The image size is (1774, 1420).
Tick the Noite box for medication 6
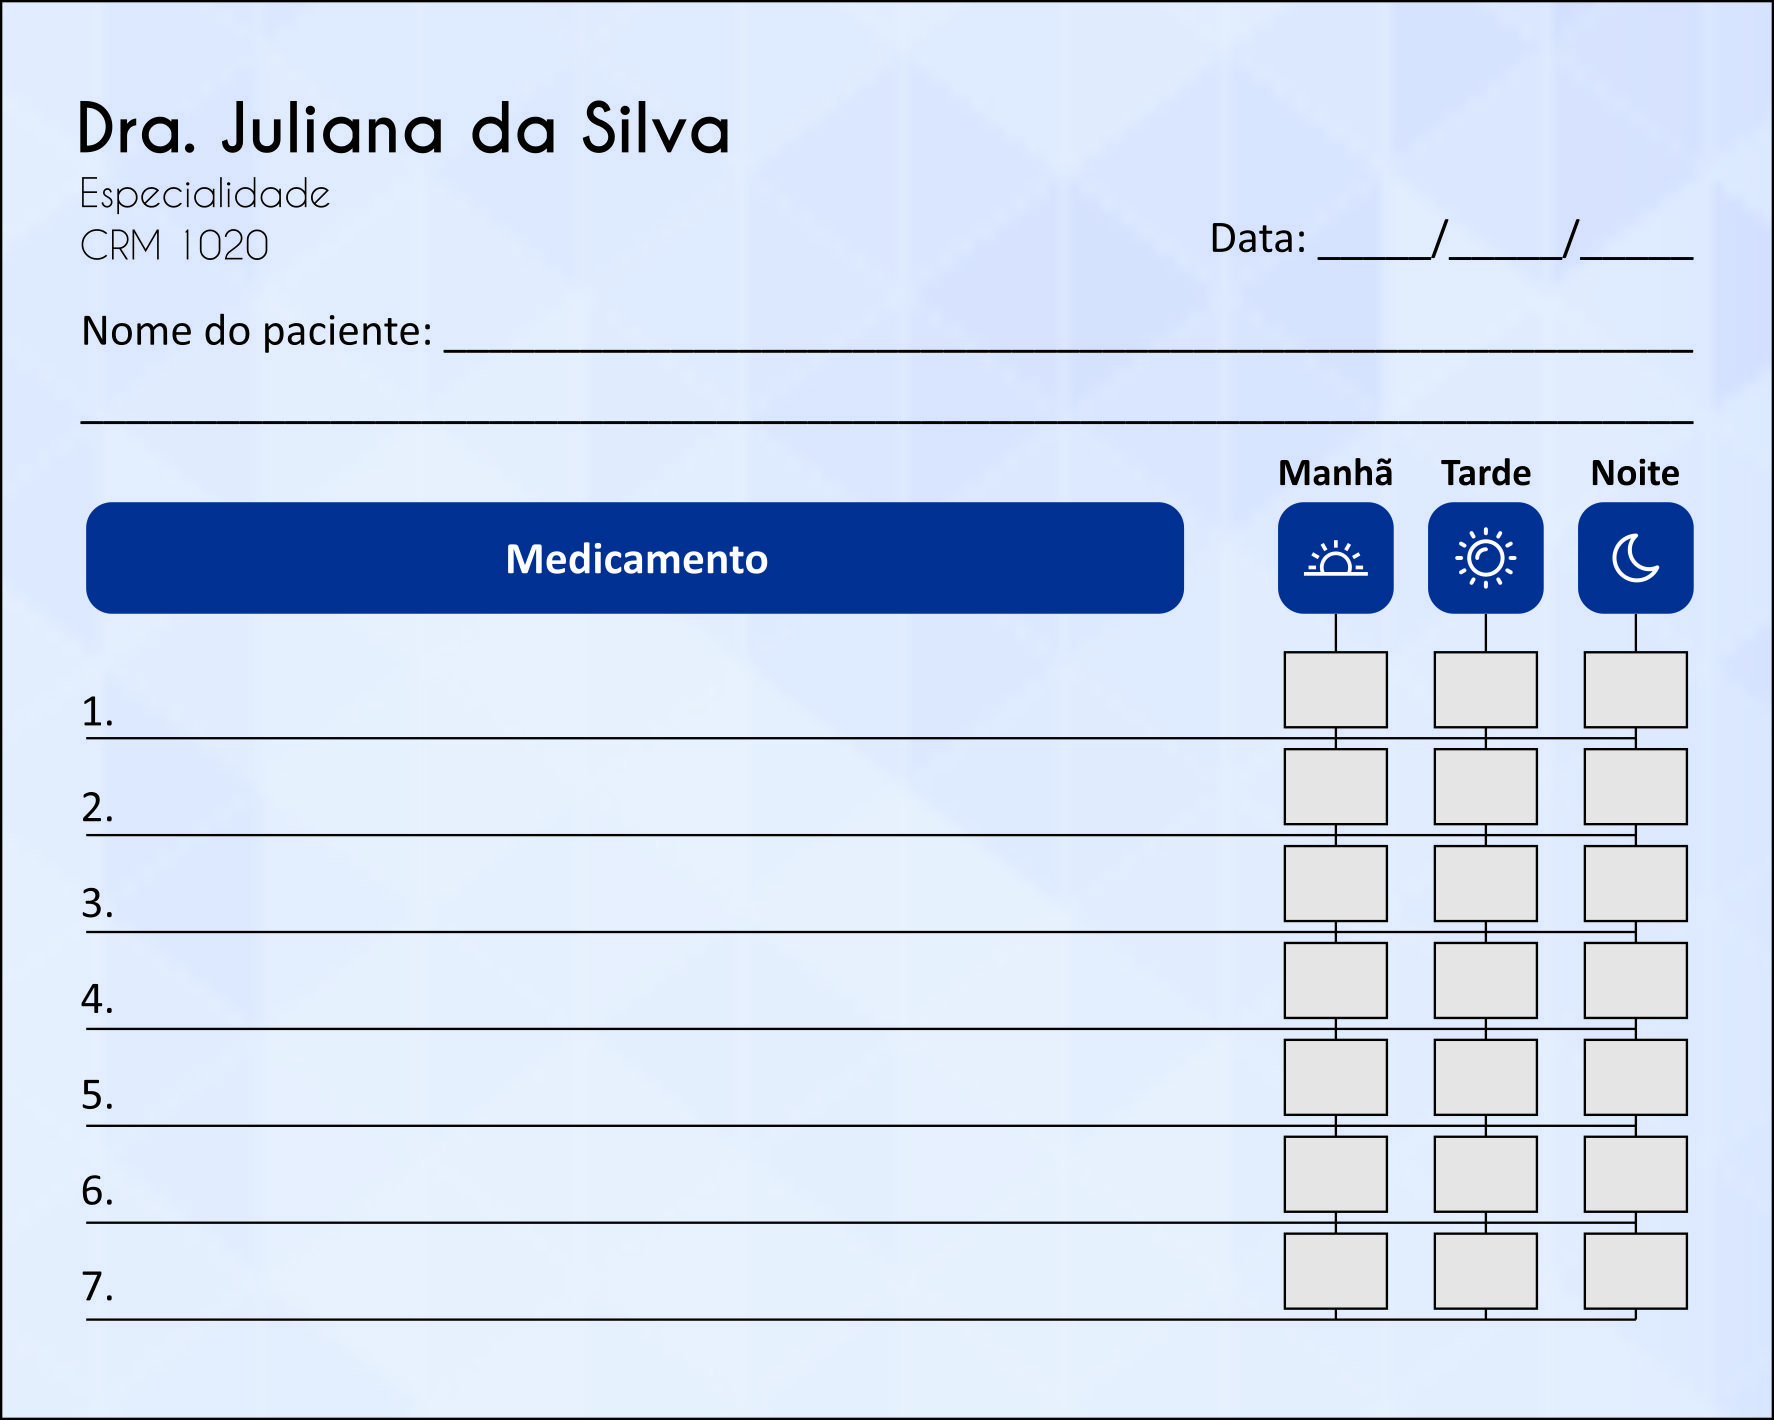point(1635,1174)
